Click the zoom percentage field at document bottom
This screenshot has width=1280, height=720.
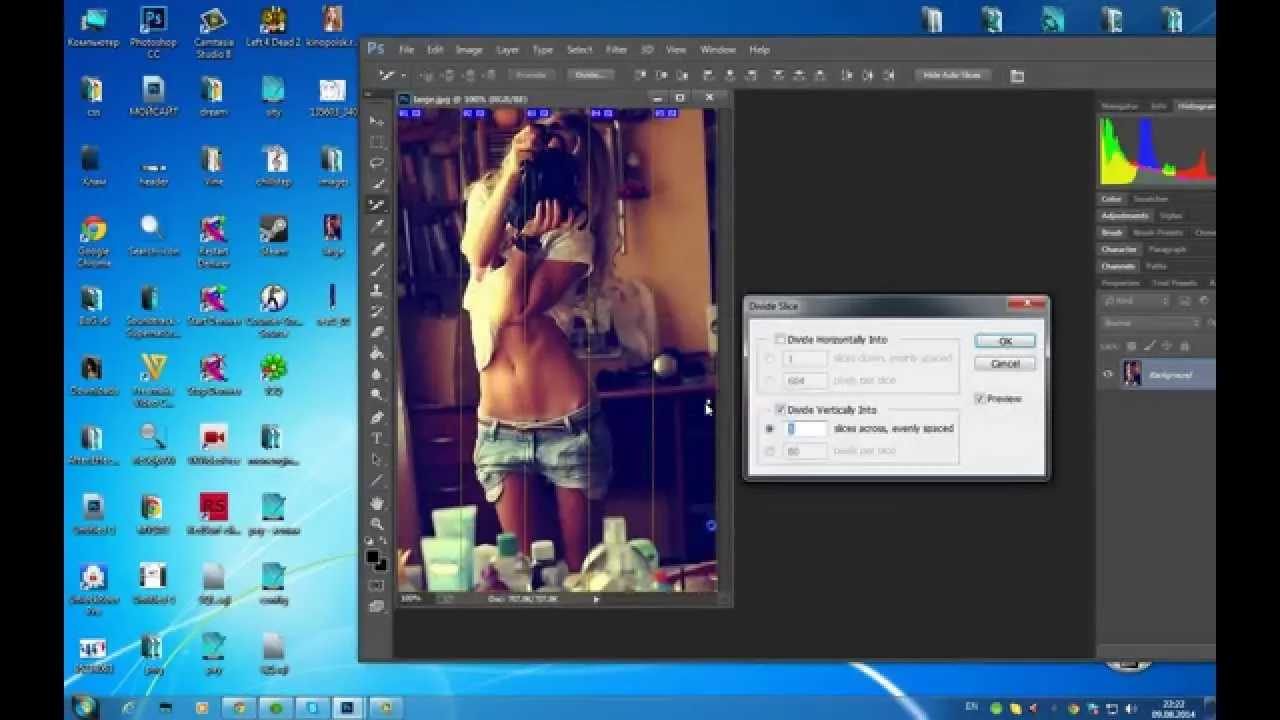point(411,598)
